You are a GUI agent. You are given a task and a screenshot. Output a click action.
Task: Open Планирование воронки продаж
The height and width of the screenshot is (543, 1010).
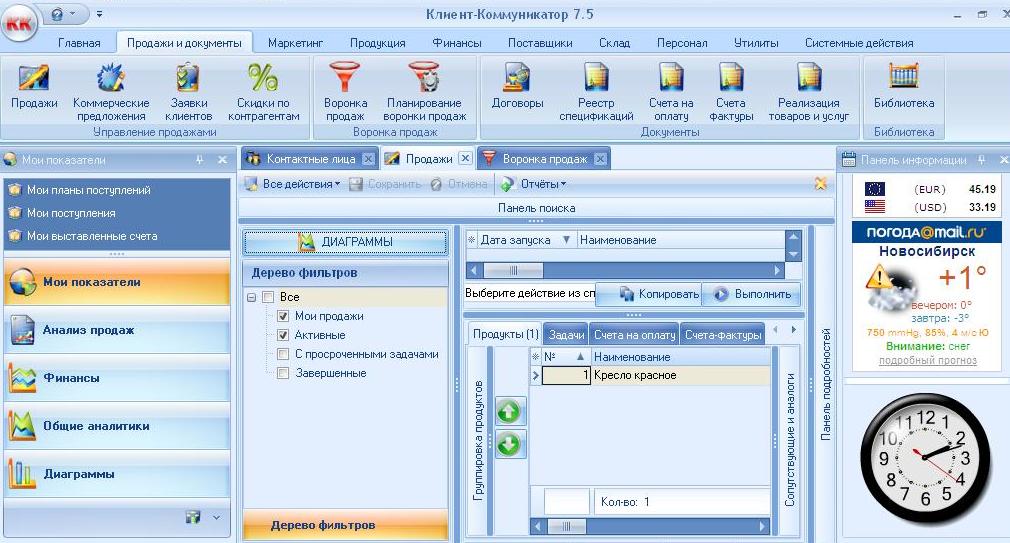tap(424, 91)
